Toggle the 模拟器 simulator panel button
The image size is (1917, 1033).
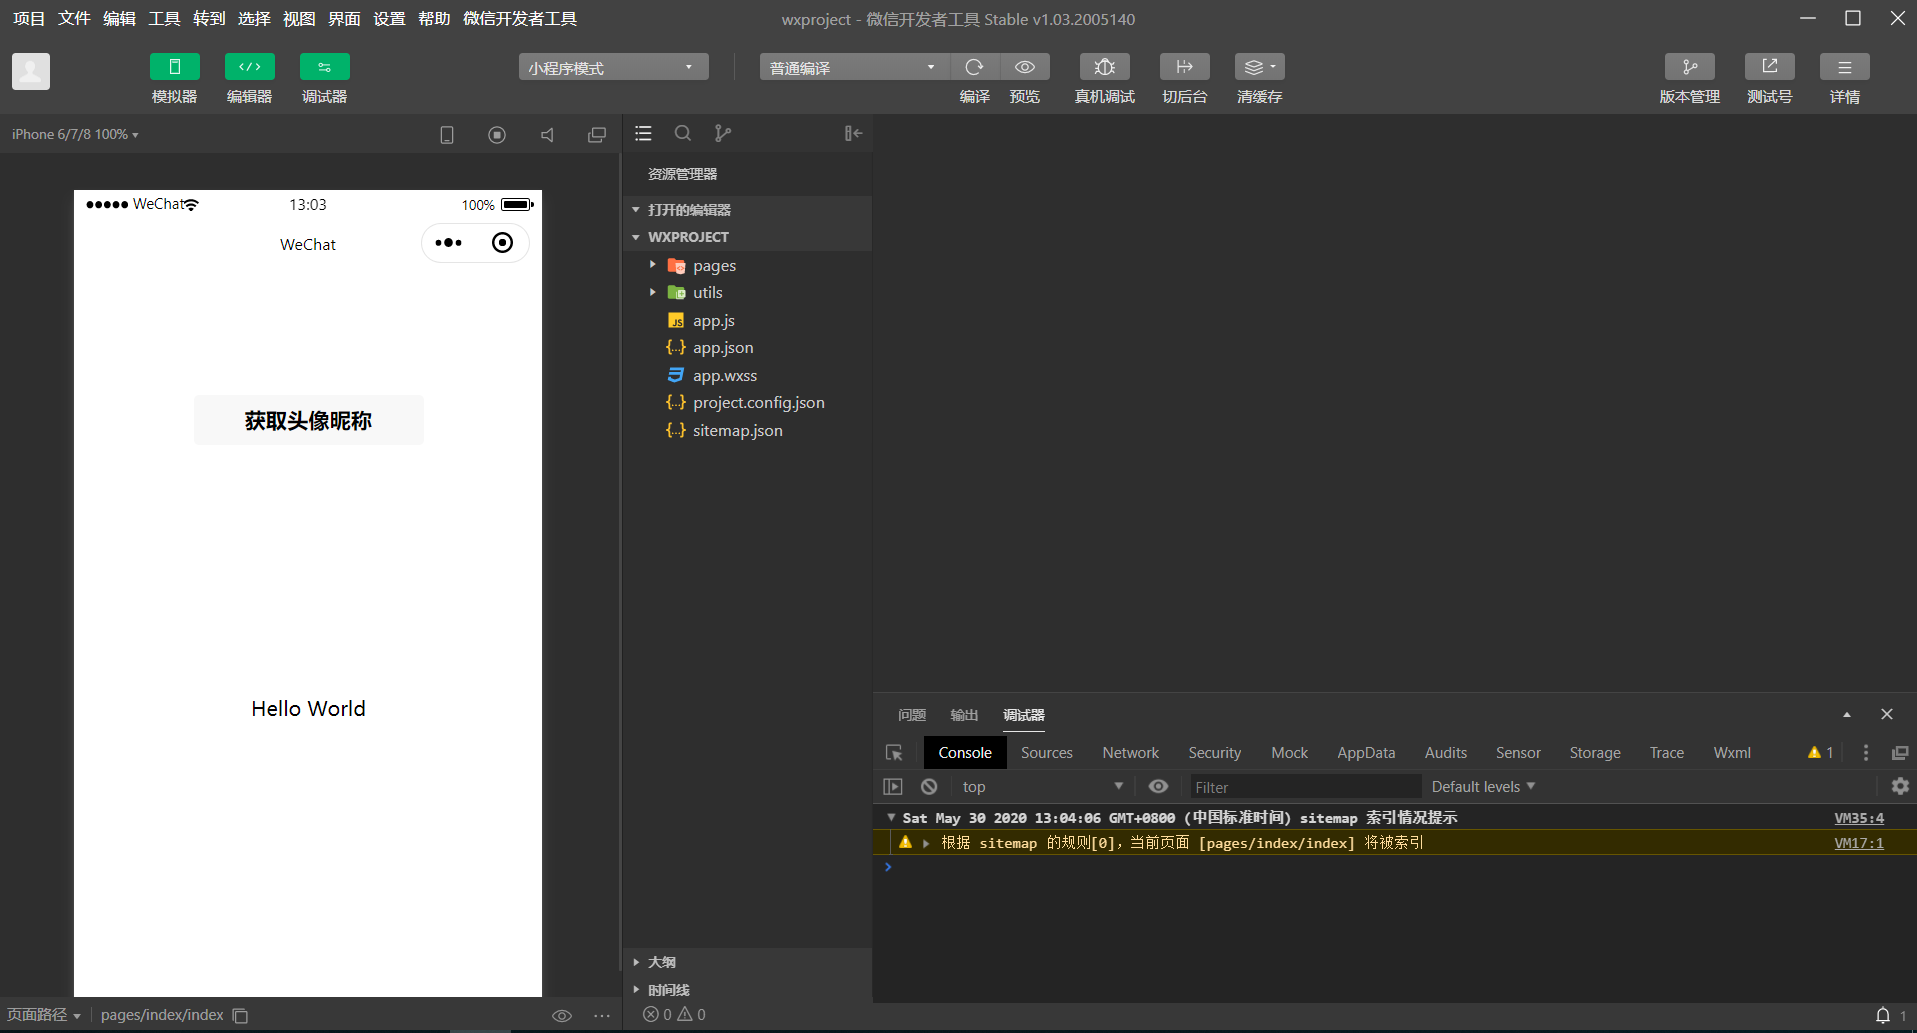175,67
